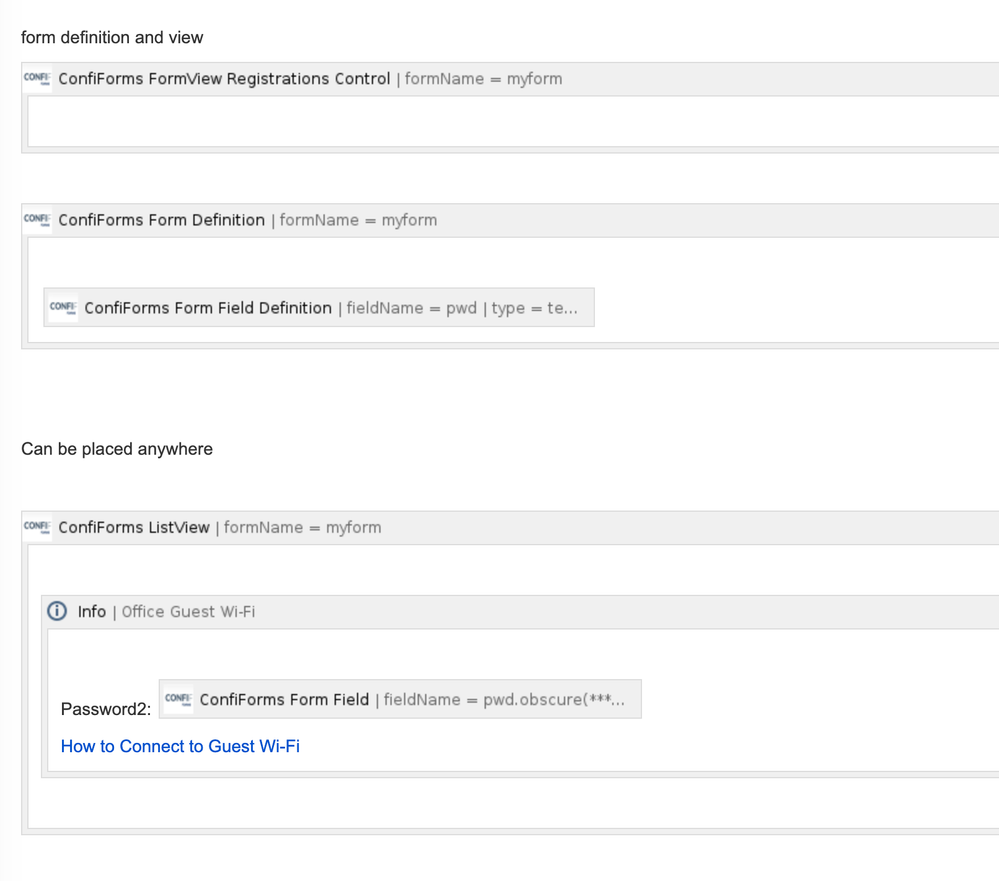Select the FormView Registrations Control macro header
Image resolution: width=999 pixels, height=881 pixels.
click(510, 79)
